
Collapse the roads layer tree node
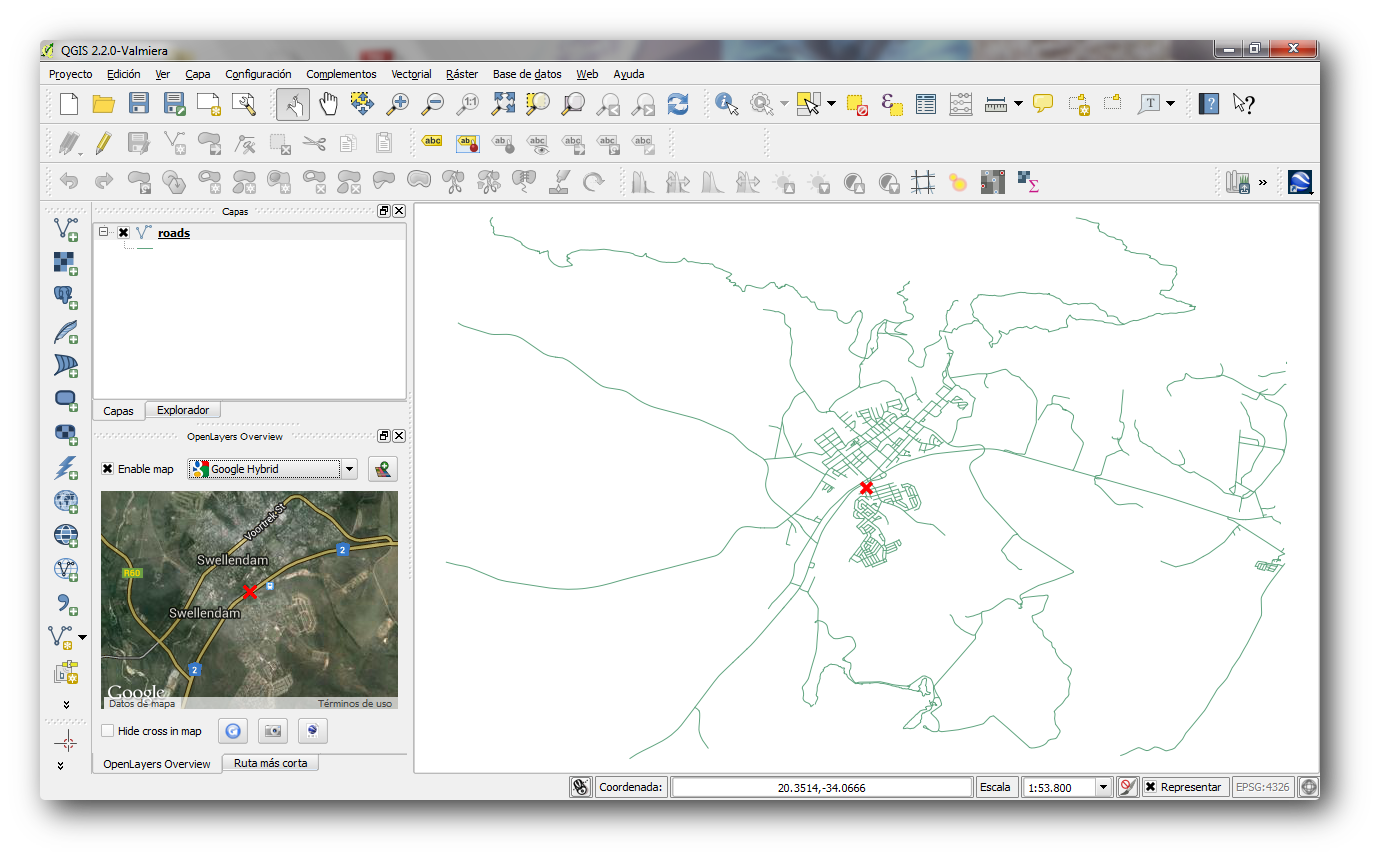click(x=104, y=232)
